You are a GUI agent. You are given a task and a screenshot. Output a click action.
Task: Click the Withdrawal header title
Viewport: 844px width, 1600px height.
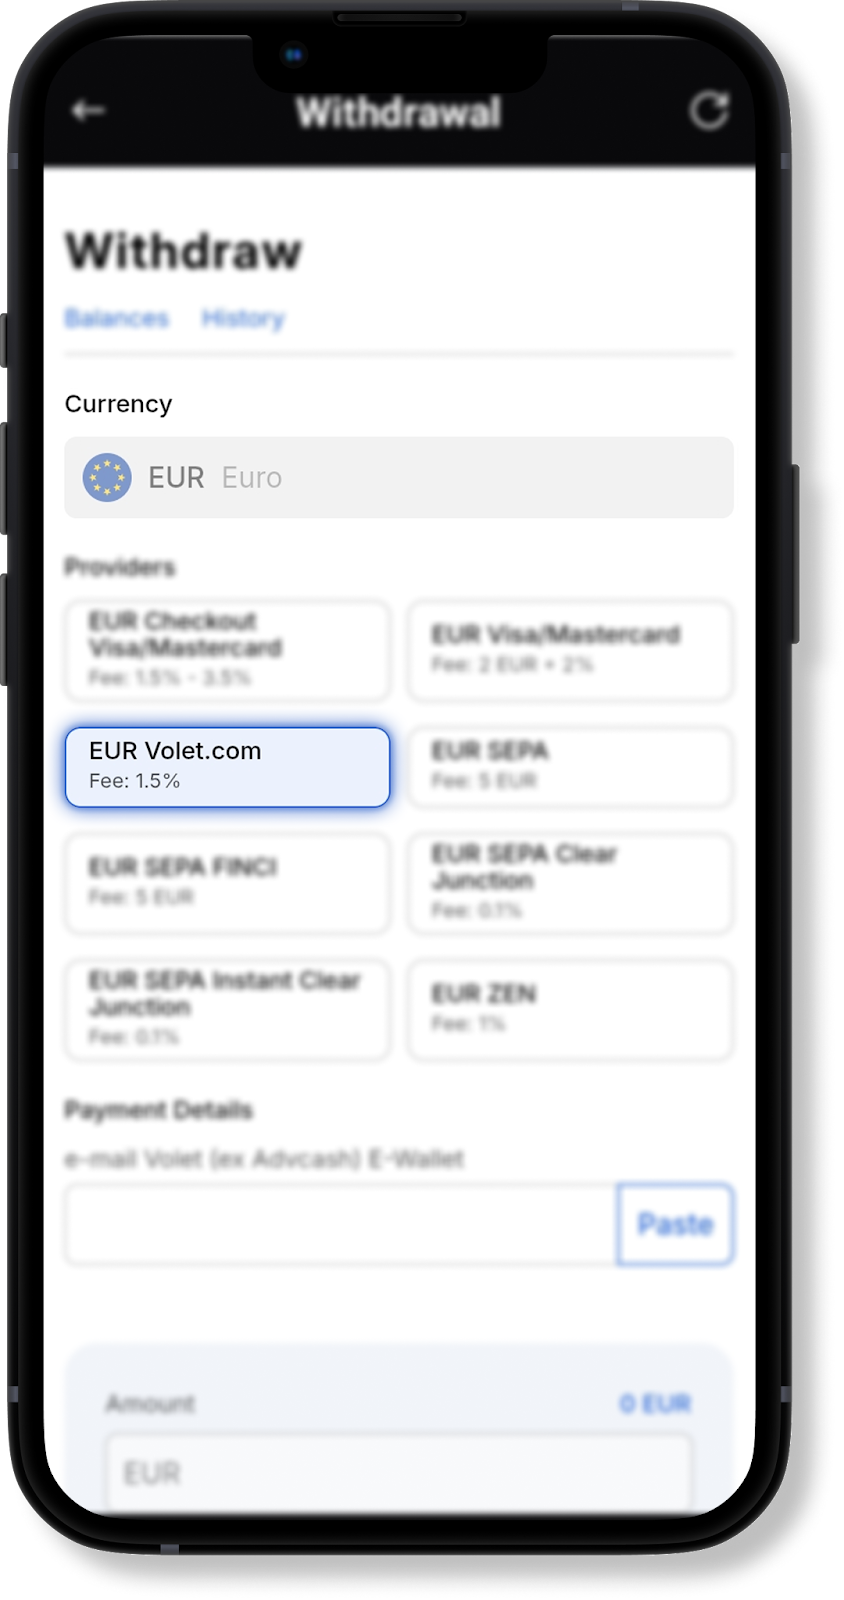[398, 113]
